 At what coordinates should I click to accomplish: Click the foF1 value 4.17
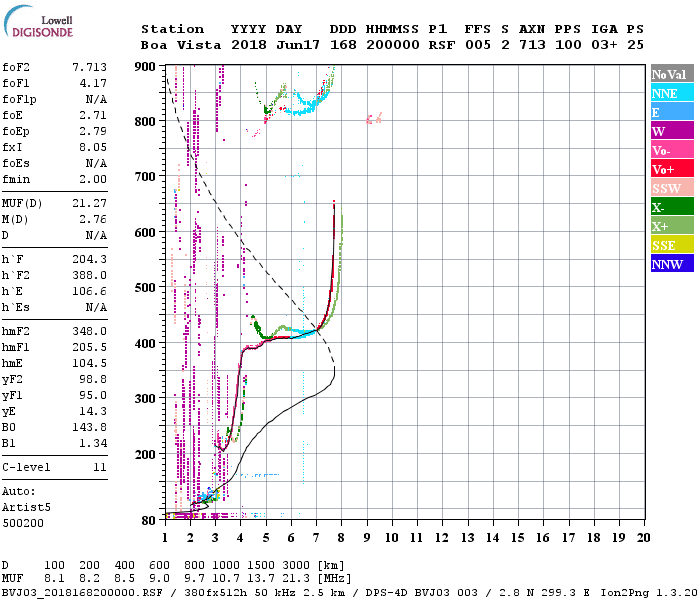click(93, 83)
